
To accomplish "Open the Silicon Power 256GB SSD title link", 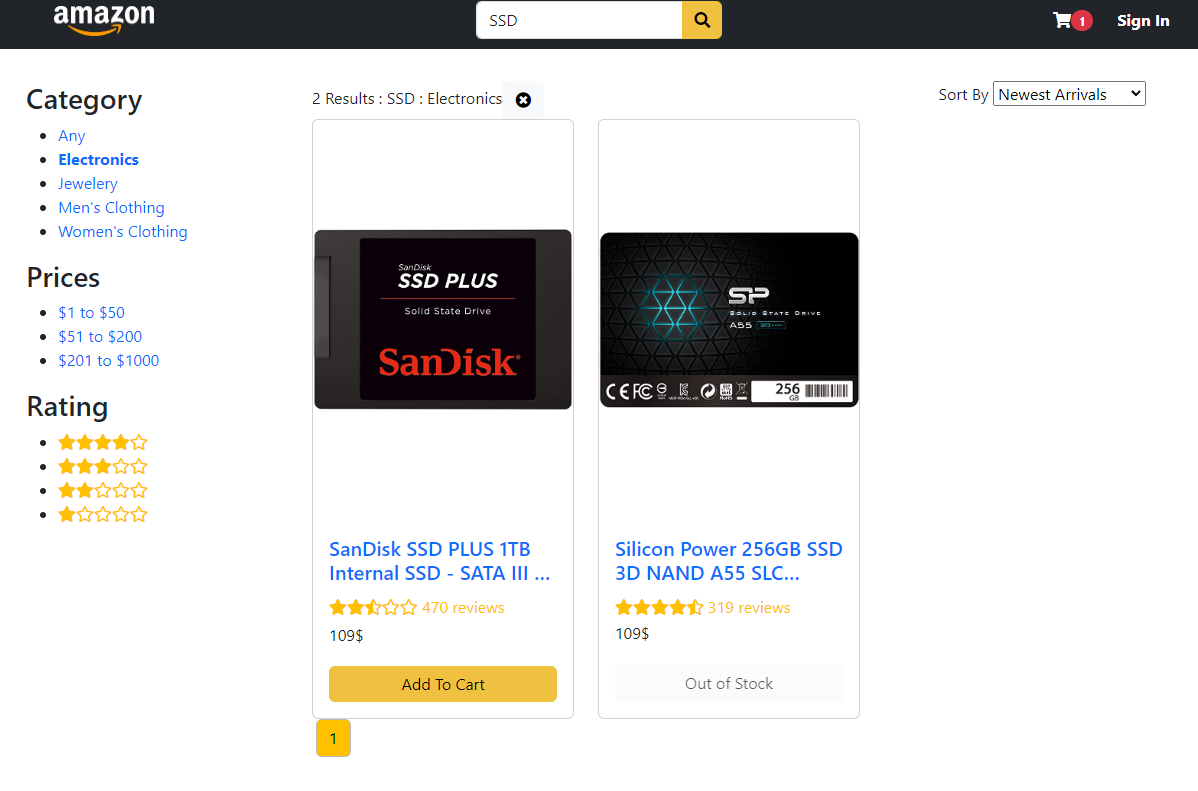I will [729, 561].
